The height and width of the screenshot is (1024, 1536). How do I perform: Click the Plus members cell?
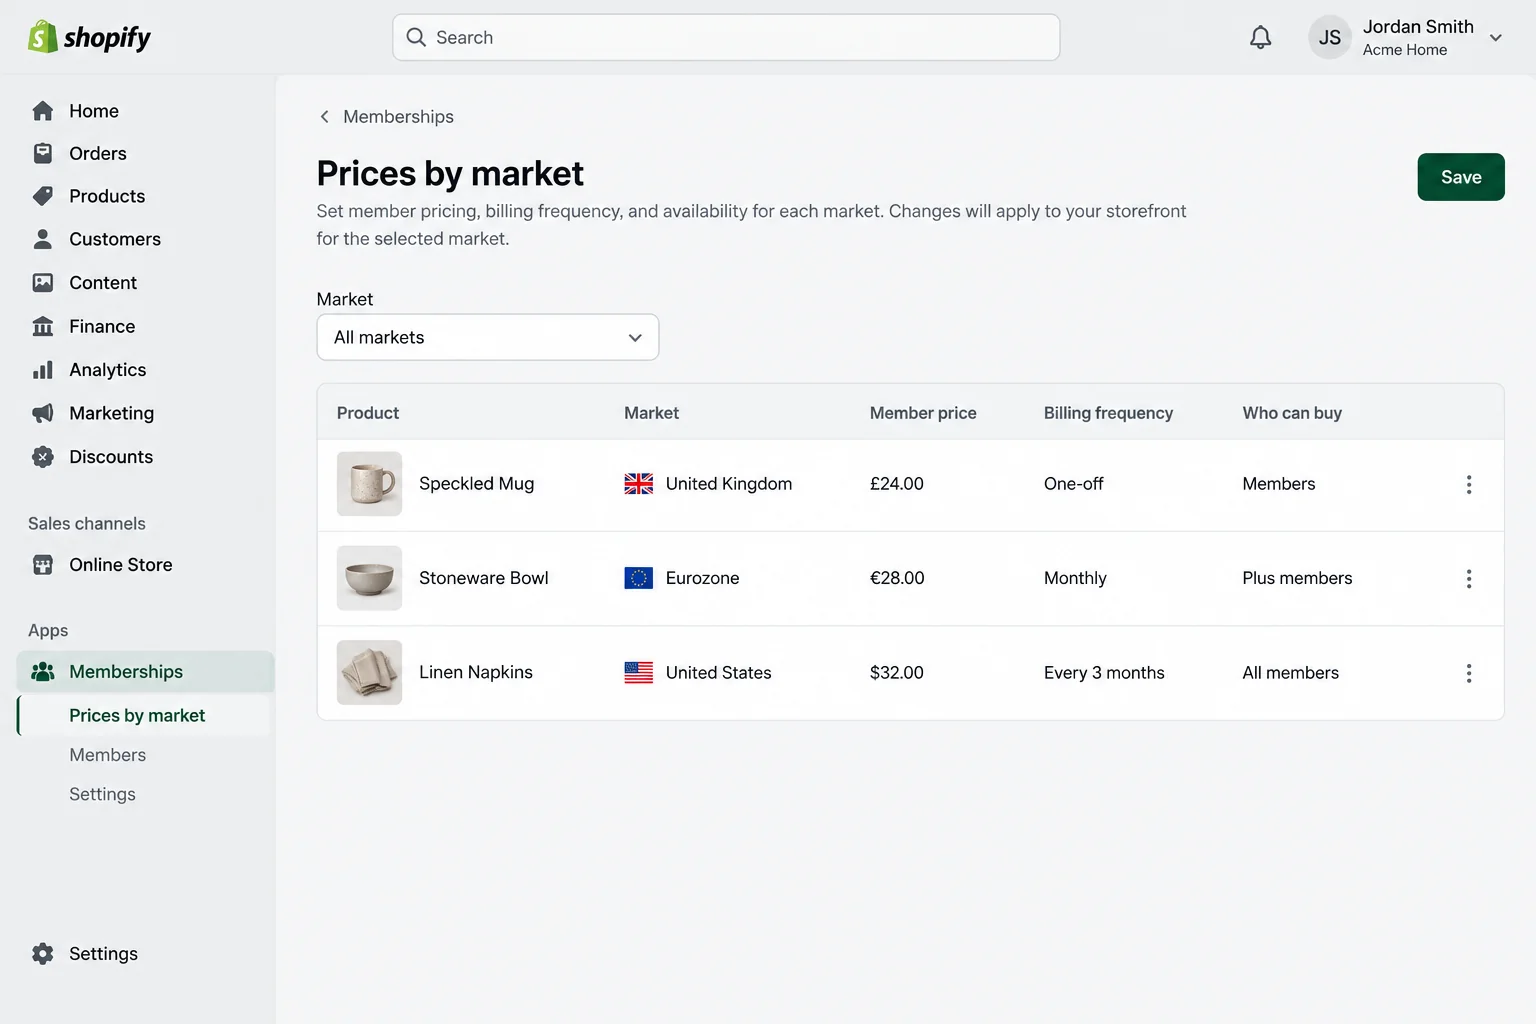(x=1297, y=578)
